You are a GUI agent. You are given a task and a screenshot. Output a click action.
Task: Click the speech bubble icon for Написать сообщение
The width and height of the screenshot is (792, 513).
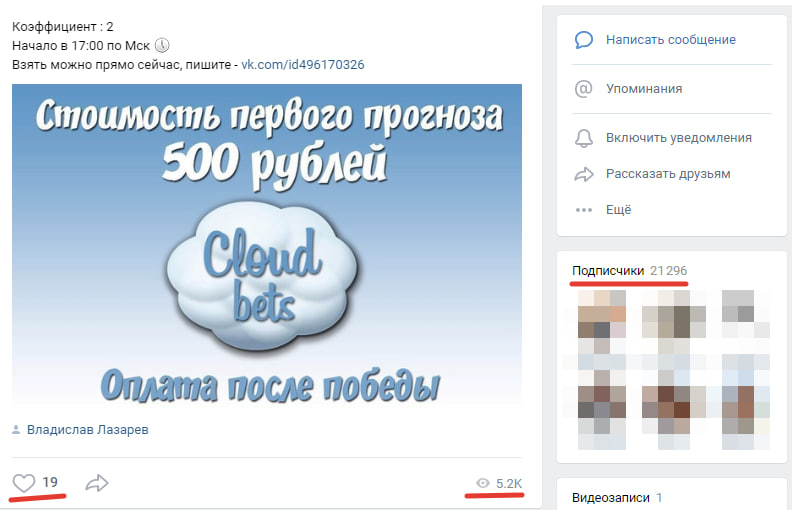point(584,40)
